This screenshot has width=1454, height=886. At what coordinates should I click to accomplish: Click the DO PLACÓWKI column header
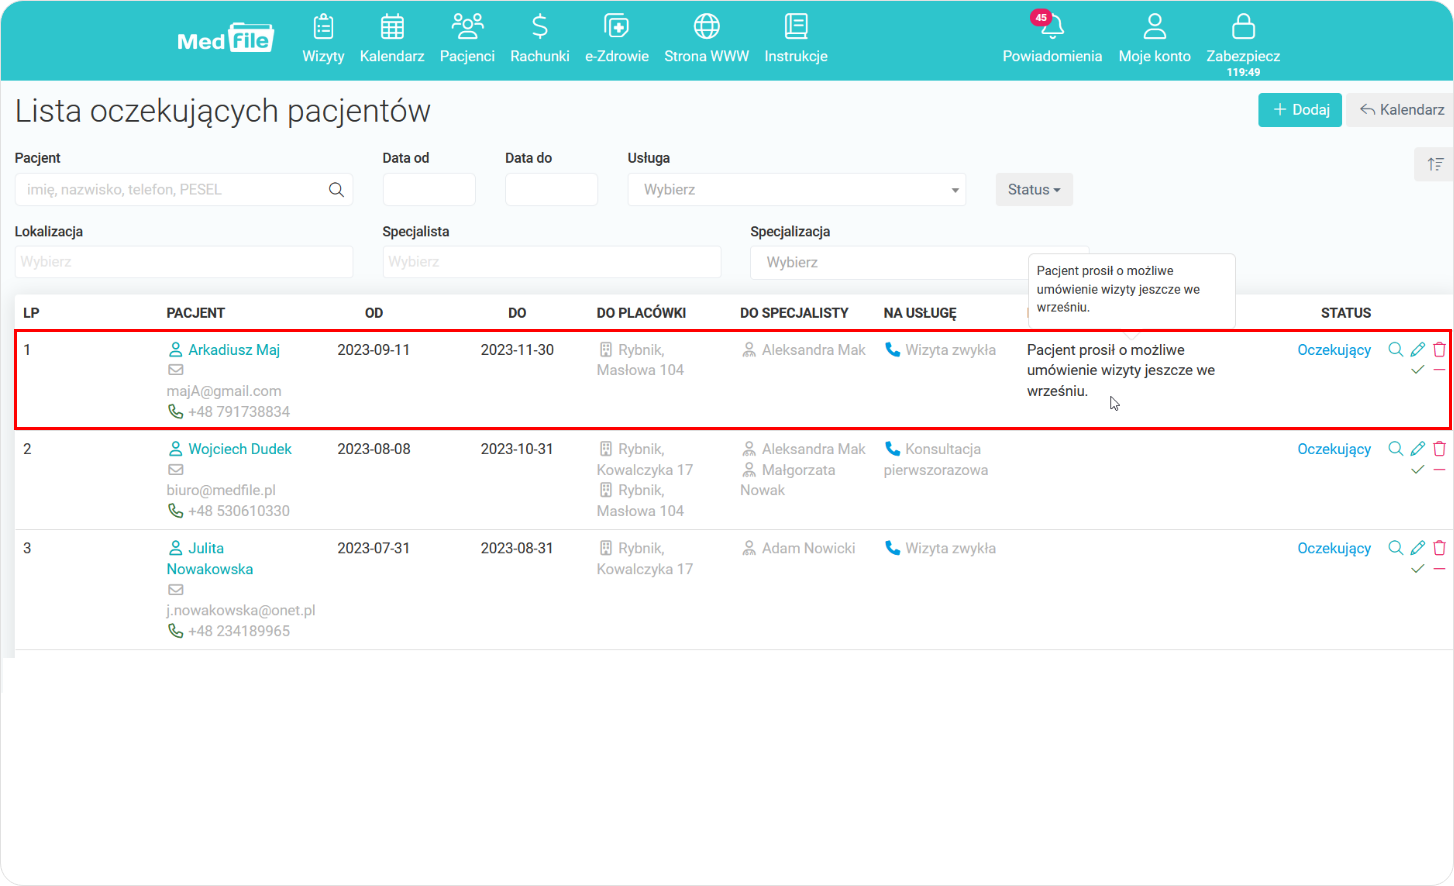pos(641,313)
